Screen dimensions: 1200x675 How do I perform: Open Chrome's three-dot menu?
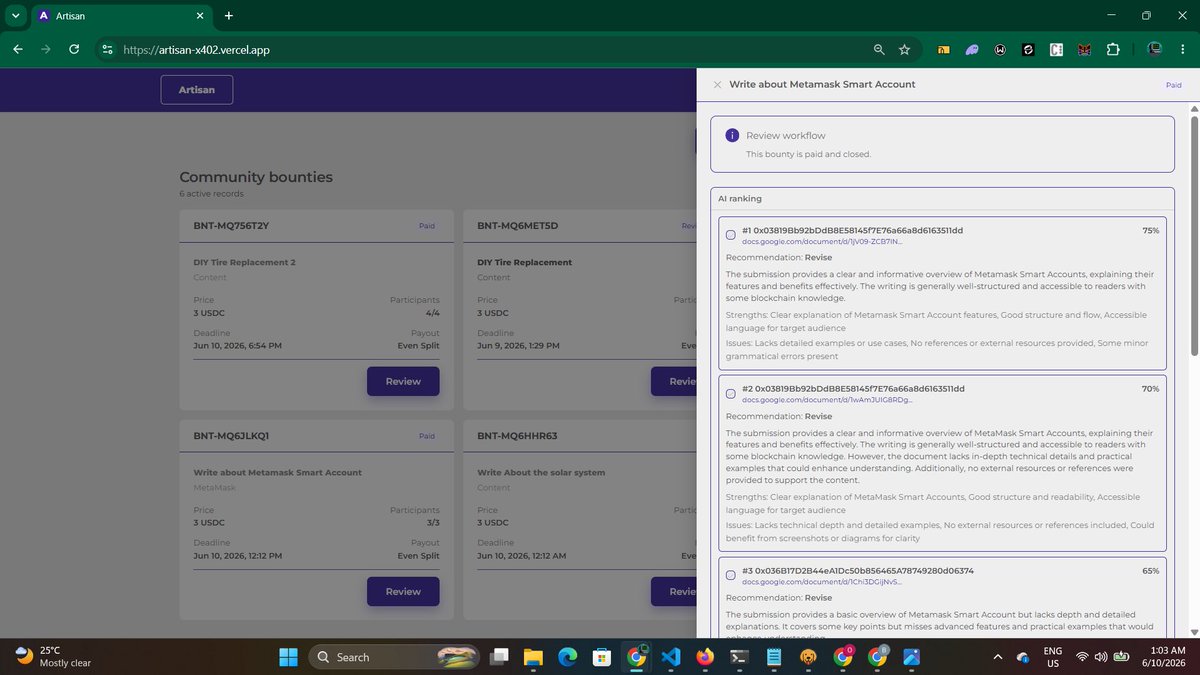point(1182,49)
